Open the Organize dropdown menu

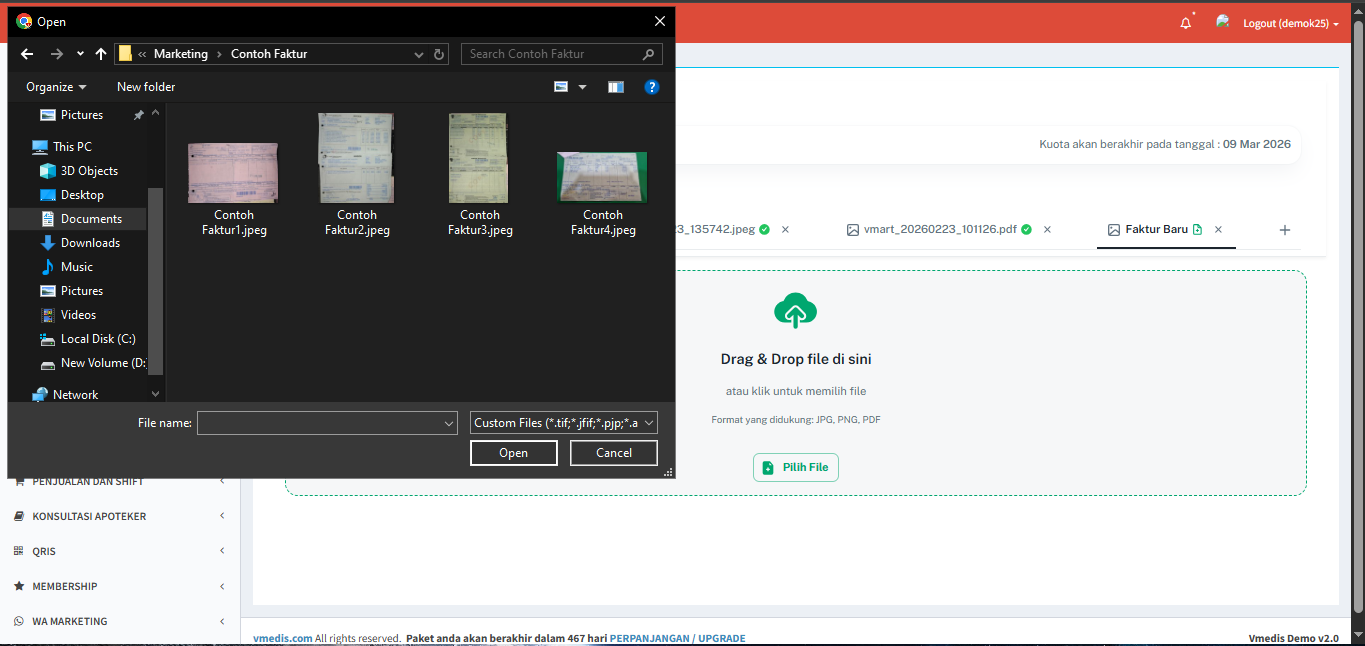[x=56, y=87]
